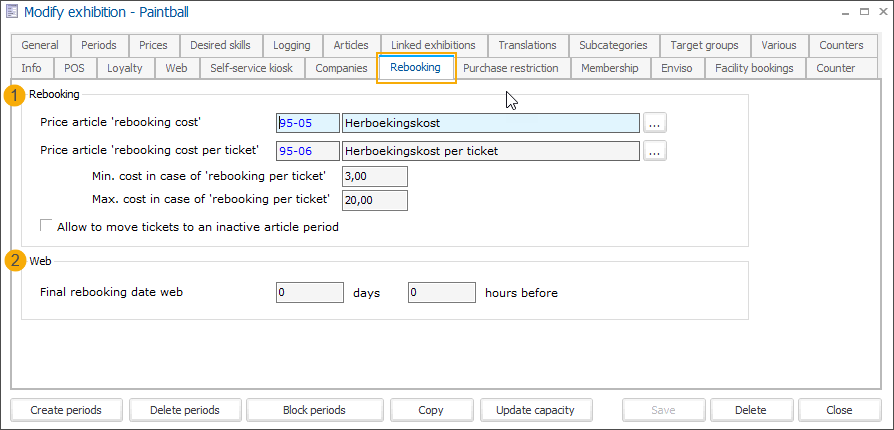Open the POS tab

[x=74, y=68]
